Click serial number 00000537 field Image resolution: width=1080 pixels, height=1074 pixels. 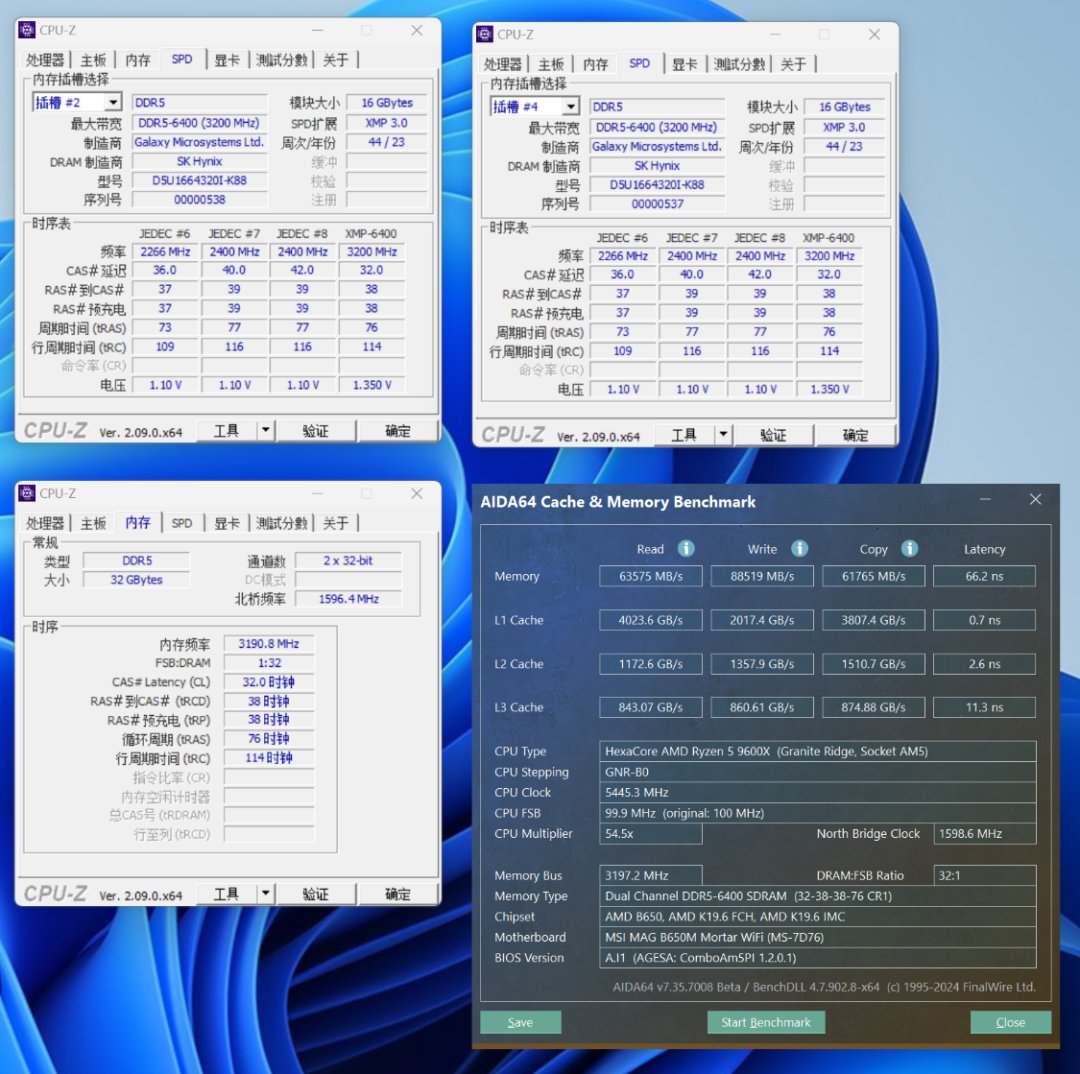657,203
